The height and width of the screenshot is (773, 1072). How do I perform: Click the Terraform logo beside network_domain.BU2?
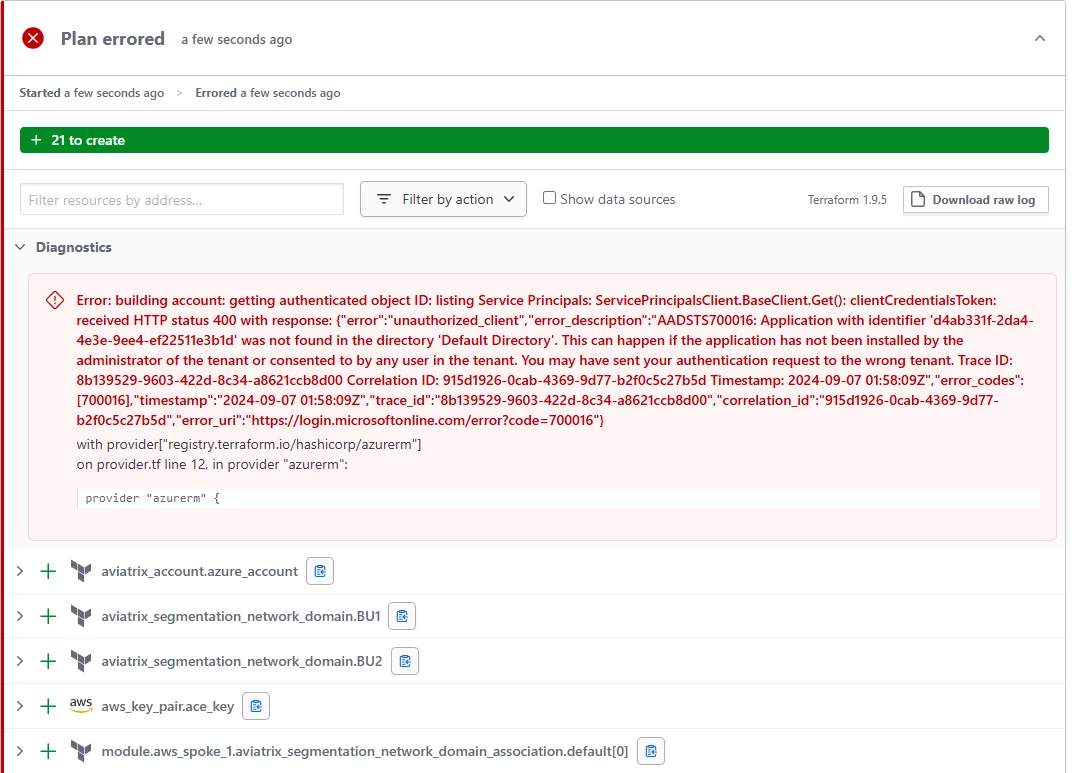pyautogui.click(x=81, y=661)
